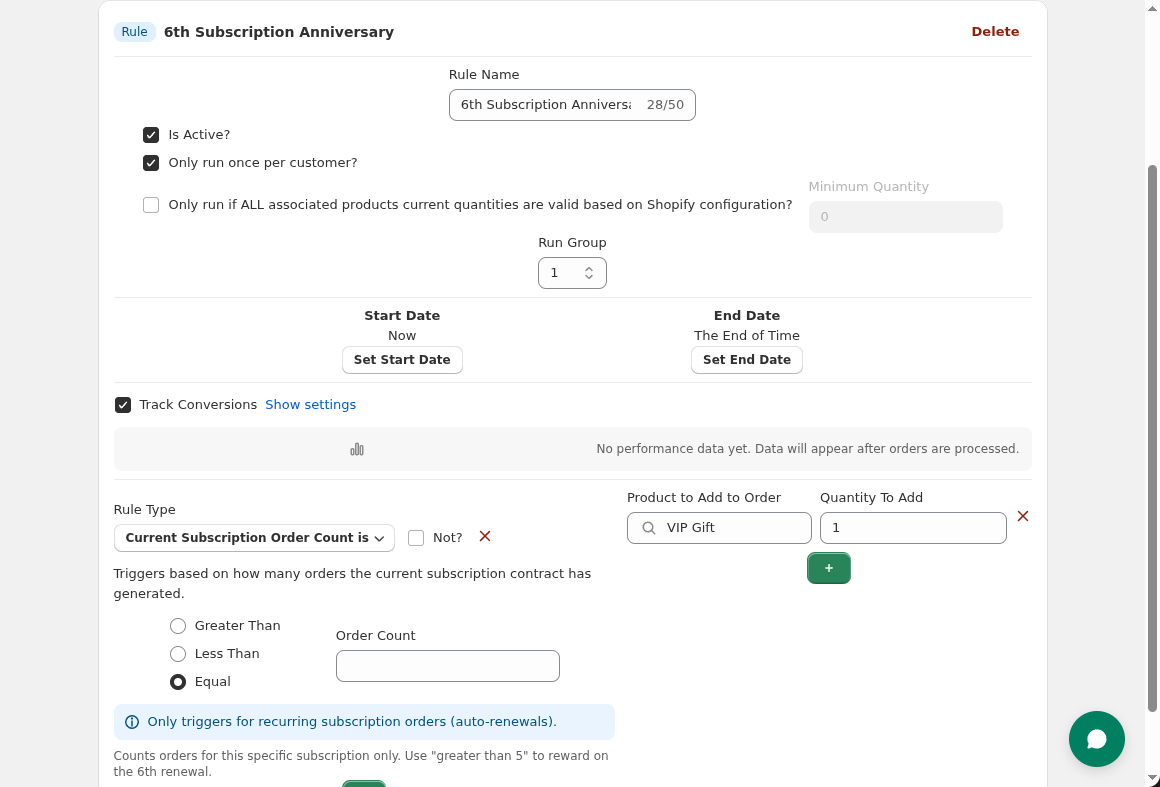Screen dimensions: 1160x787
Task: Open the chat bubble in bottom corner
Action: click(x=1097, y=739)
